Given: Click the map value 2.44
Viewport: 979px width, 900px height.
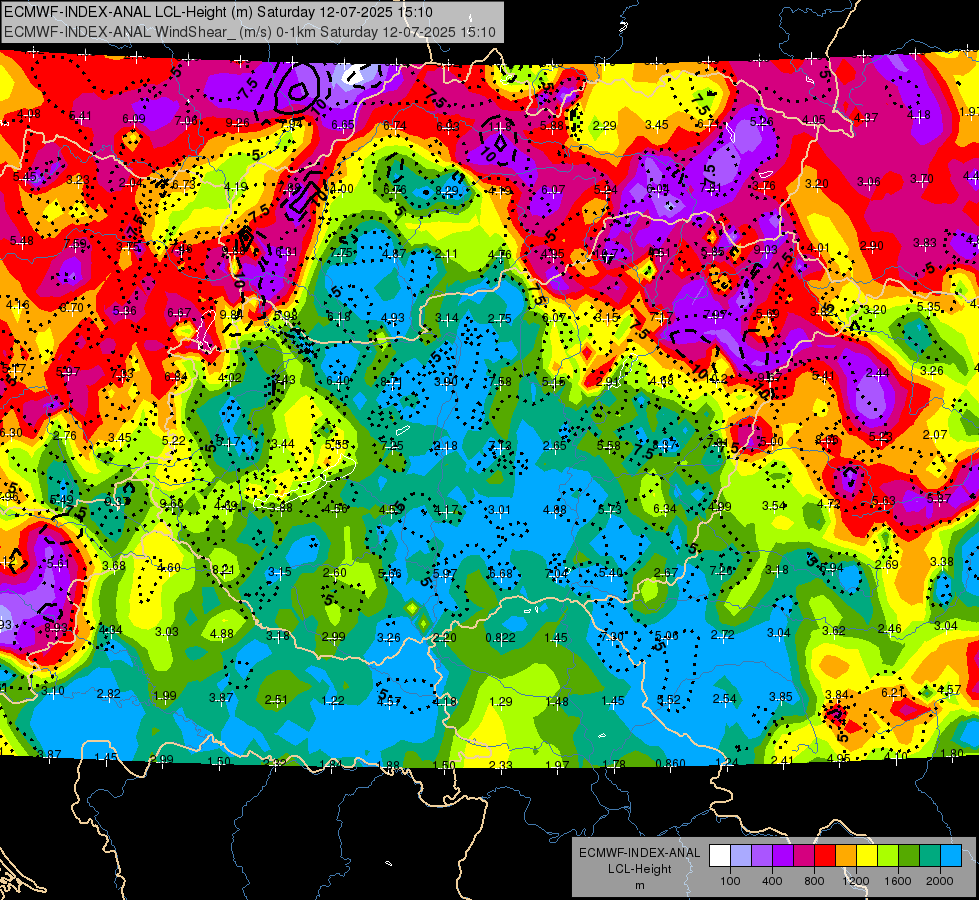Looking at the screenshot, I should [x=877, y=373].
